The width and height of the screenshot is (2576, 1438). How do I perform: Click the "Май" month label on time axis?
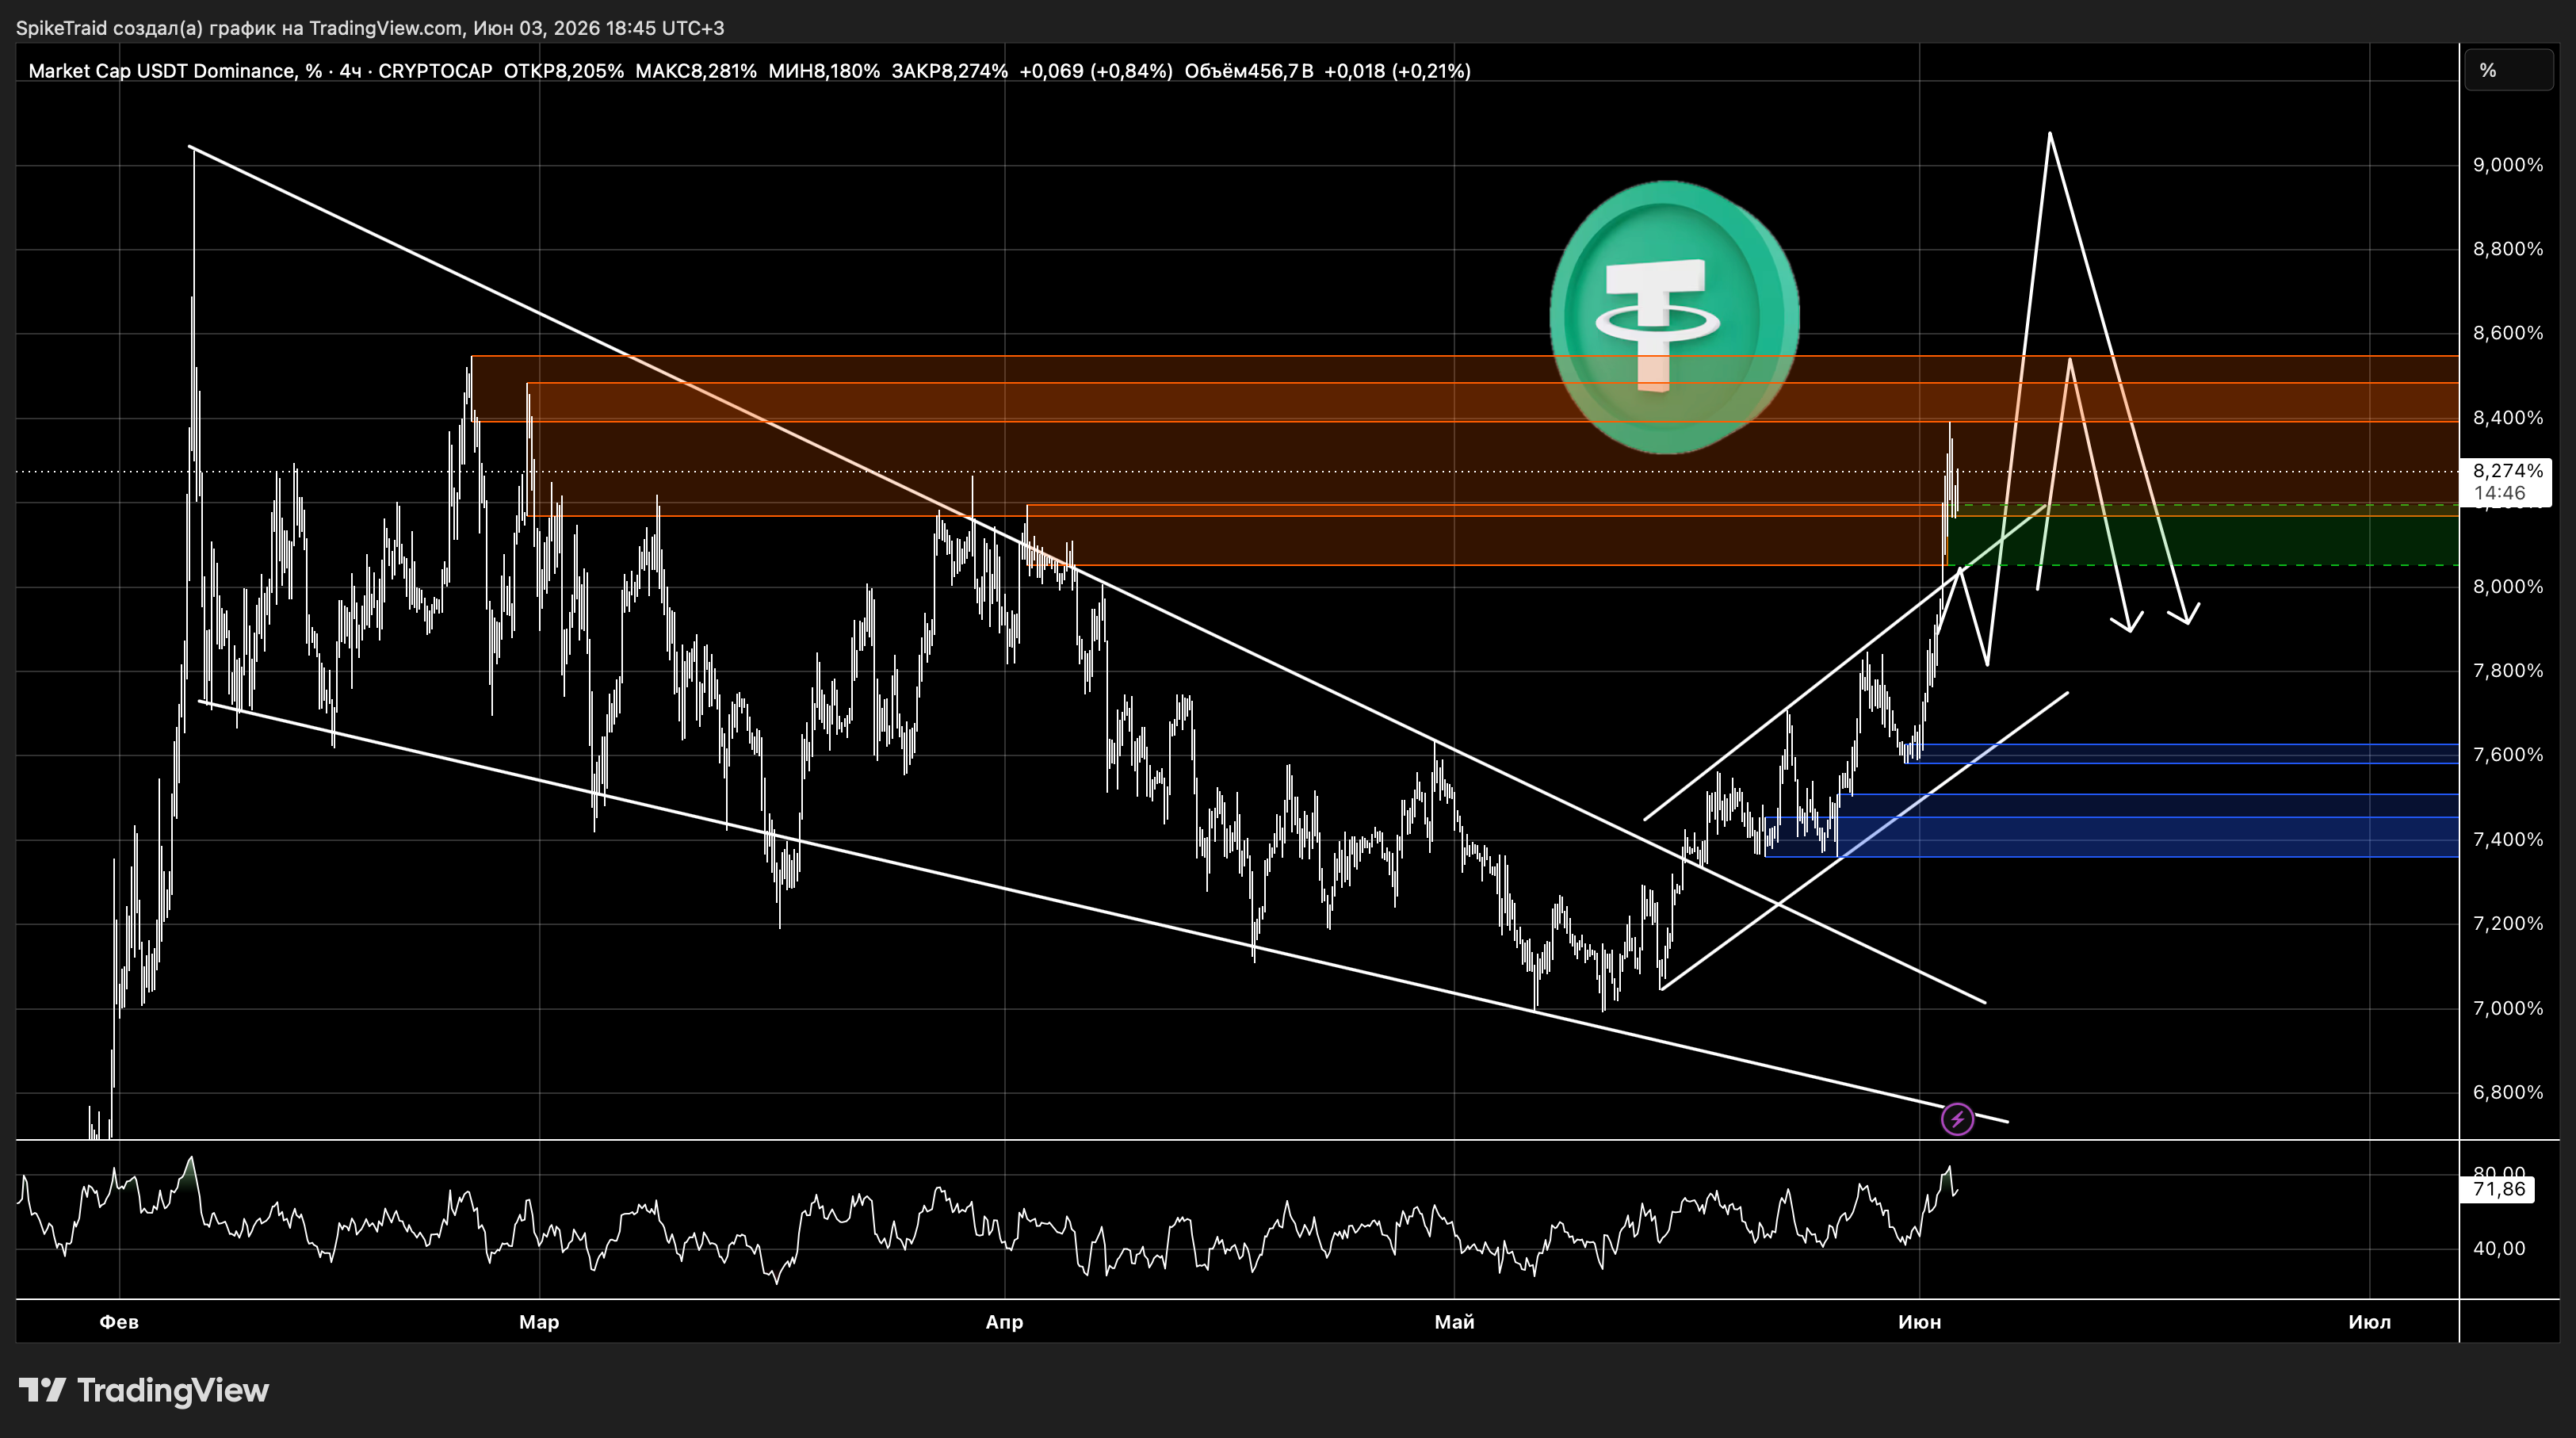click(1454, 1322)
